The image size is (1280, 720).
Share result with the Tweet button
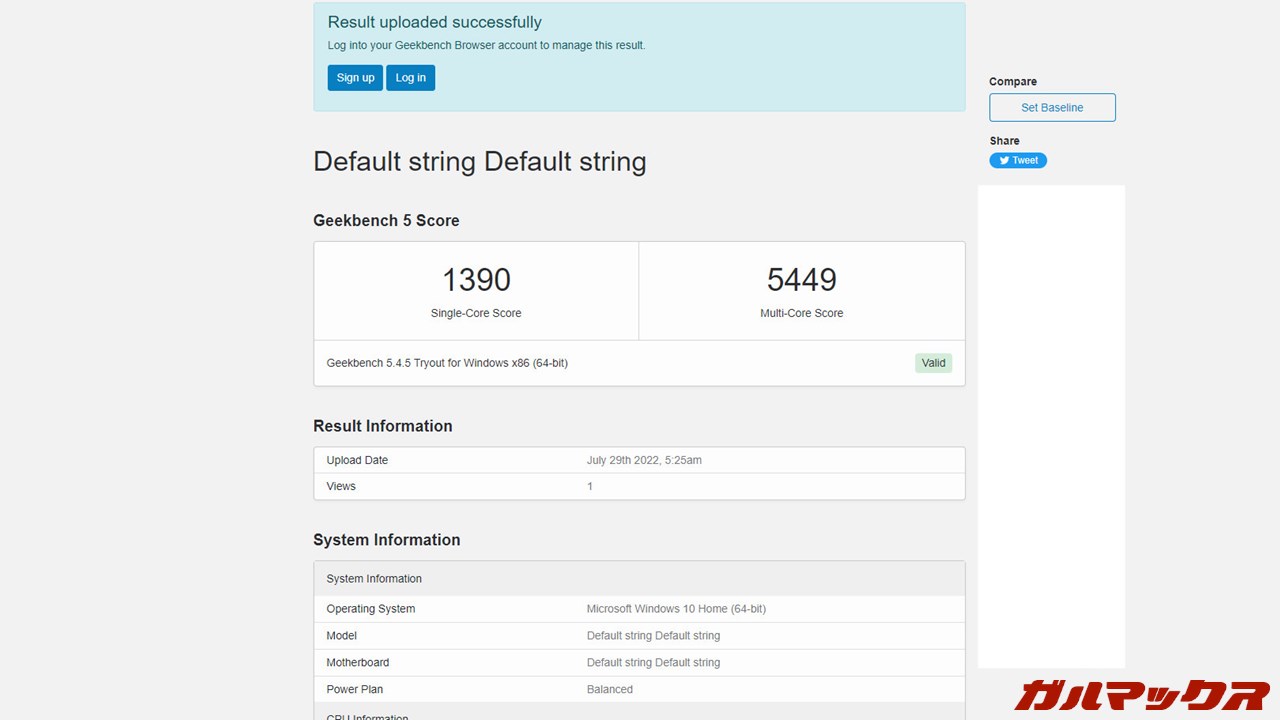click(1018, 160)
